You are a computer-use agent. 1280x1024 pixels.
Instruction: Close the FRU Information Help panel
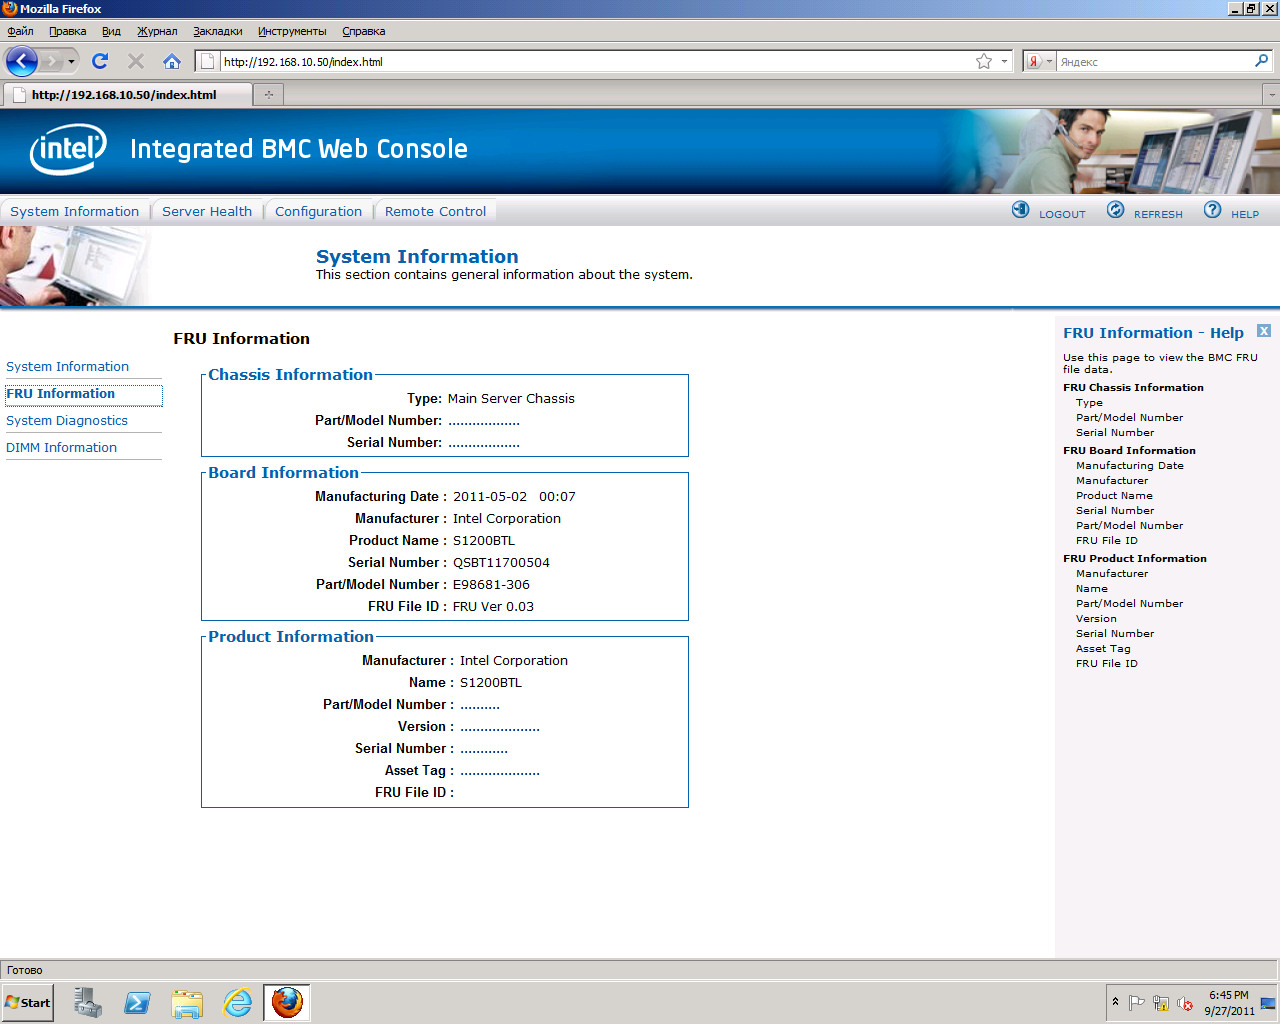1264,331
